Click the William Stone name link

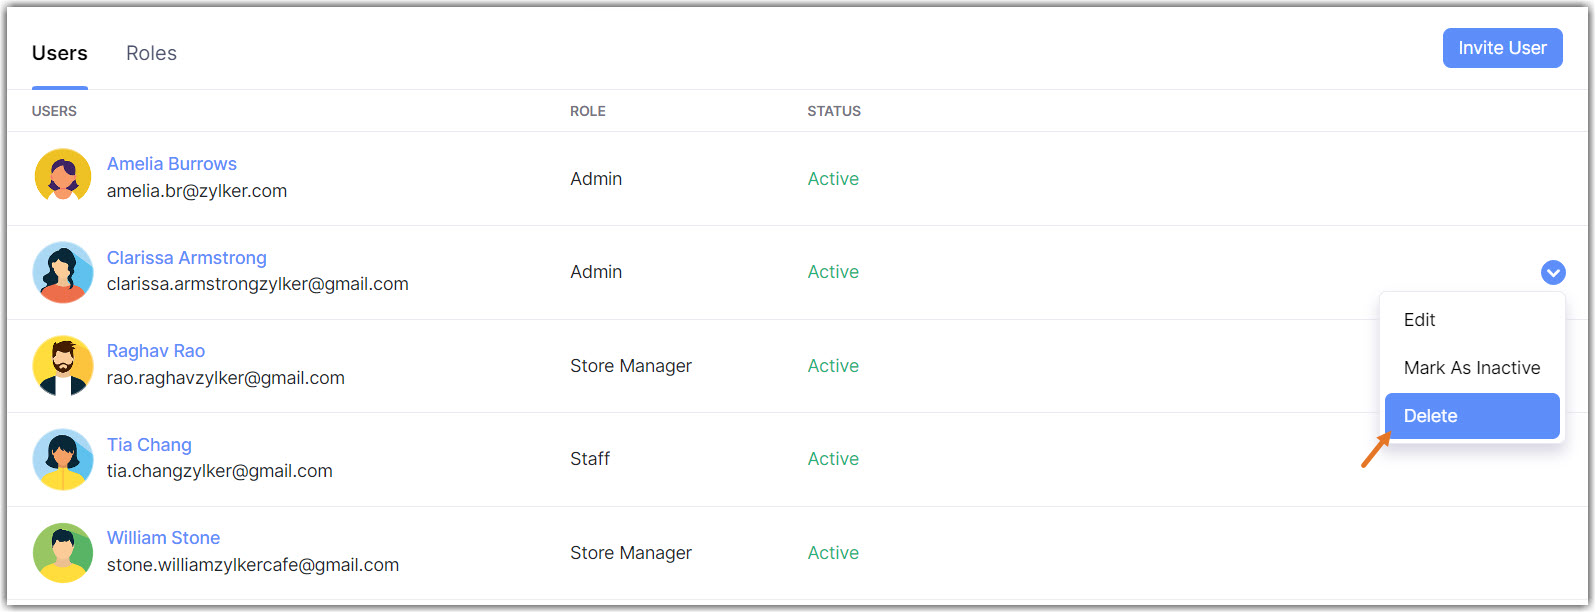(x=163, y=538)
